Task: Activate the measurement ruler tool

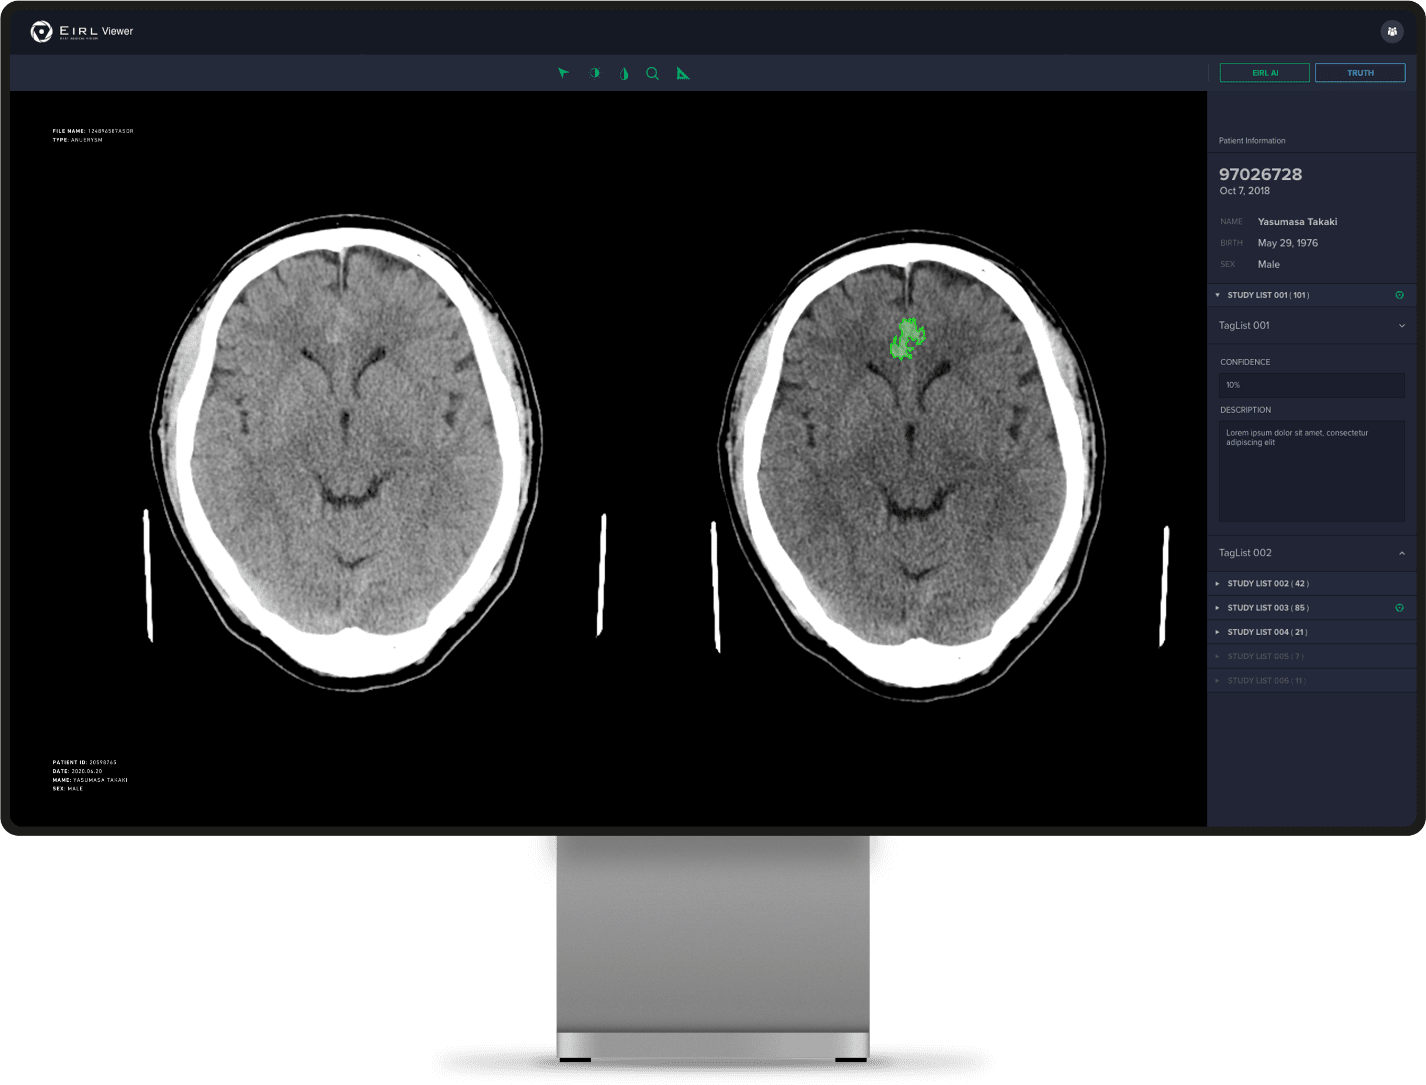Action: coord(683,73)
